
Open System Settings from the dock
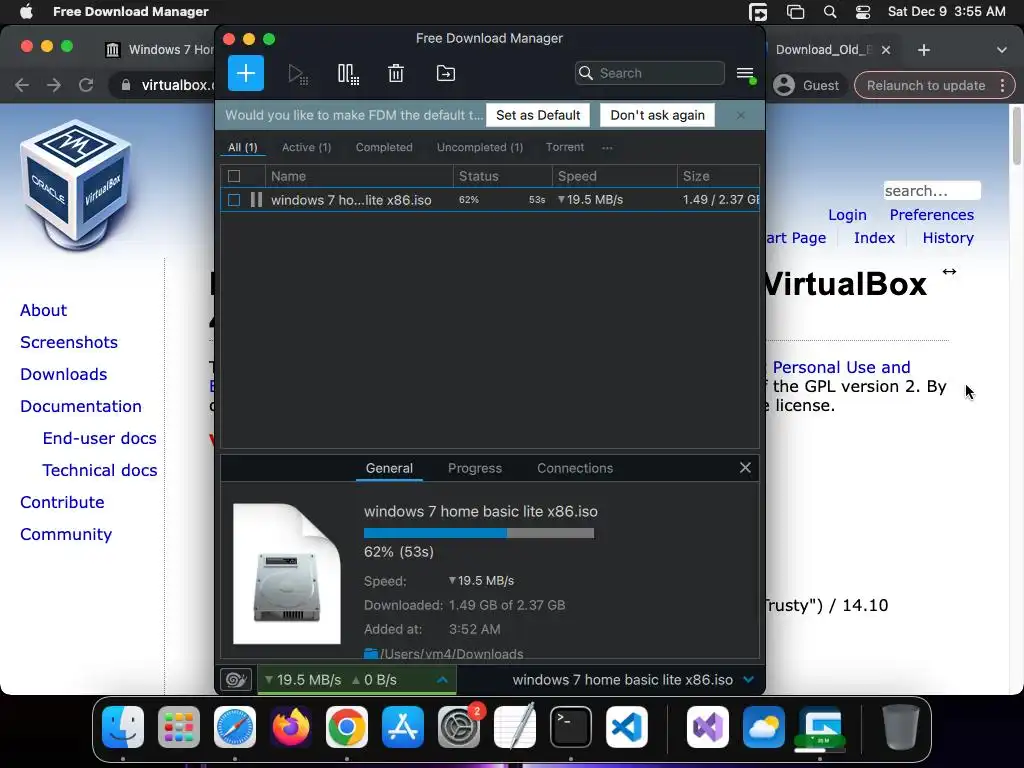(x=458, y=727)
